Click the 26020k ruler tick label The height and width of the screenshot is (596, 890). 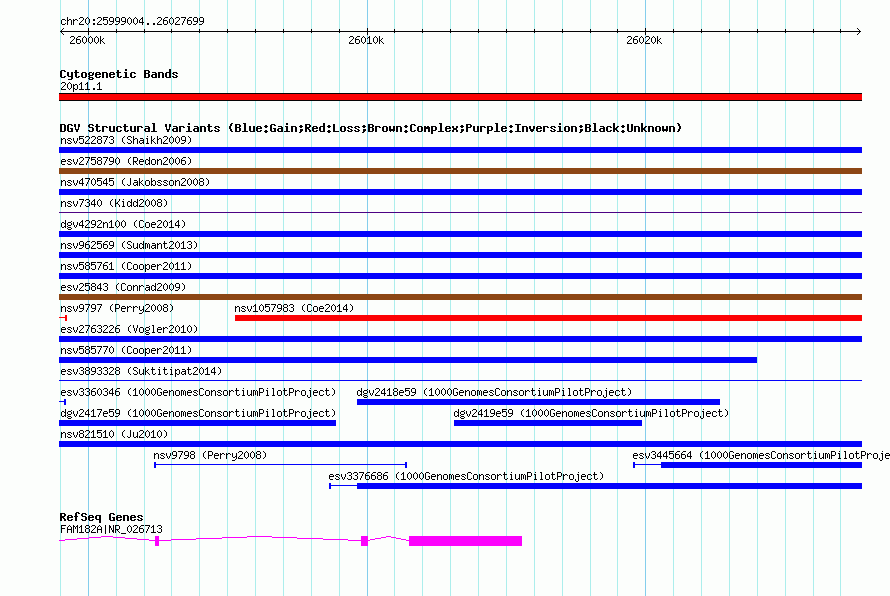(644, 40)
